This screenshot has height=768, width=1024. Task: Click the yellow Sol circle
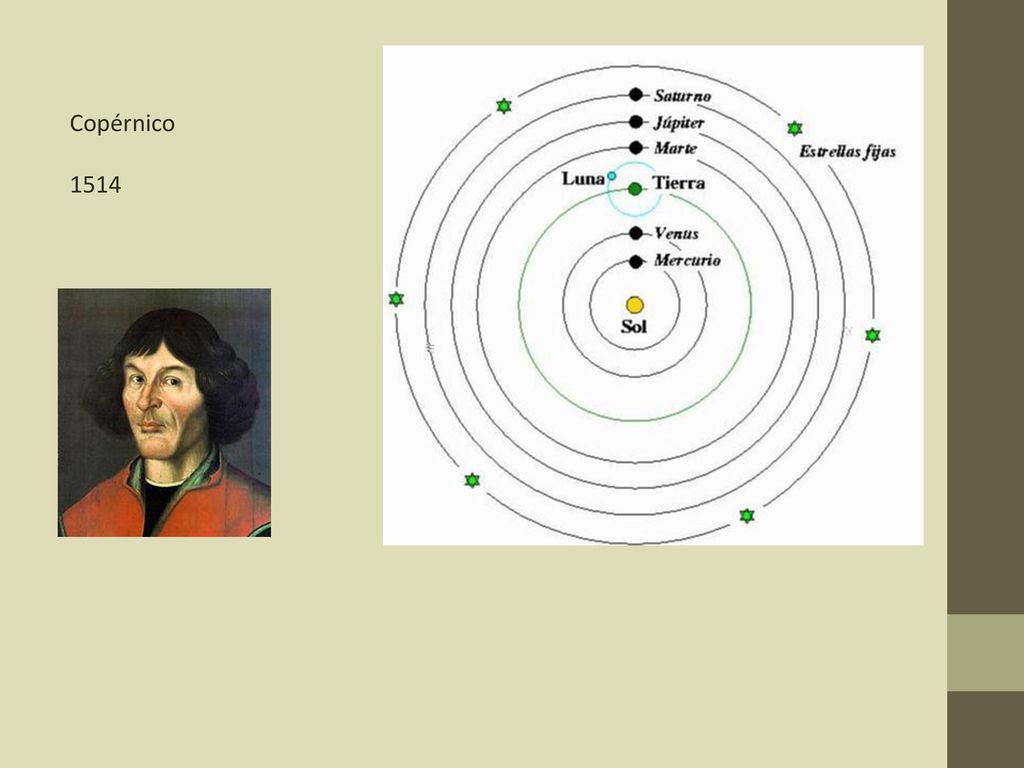point(635,305)
